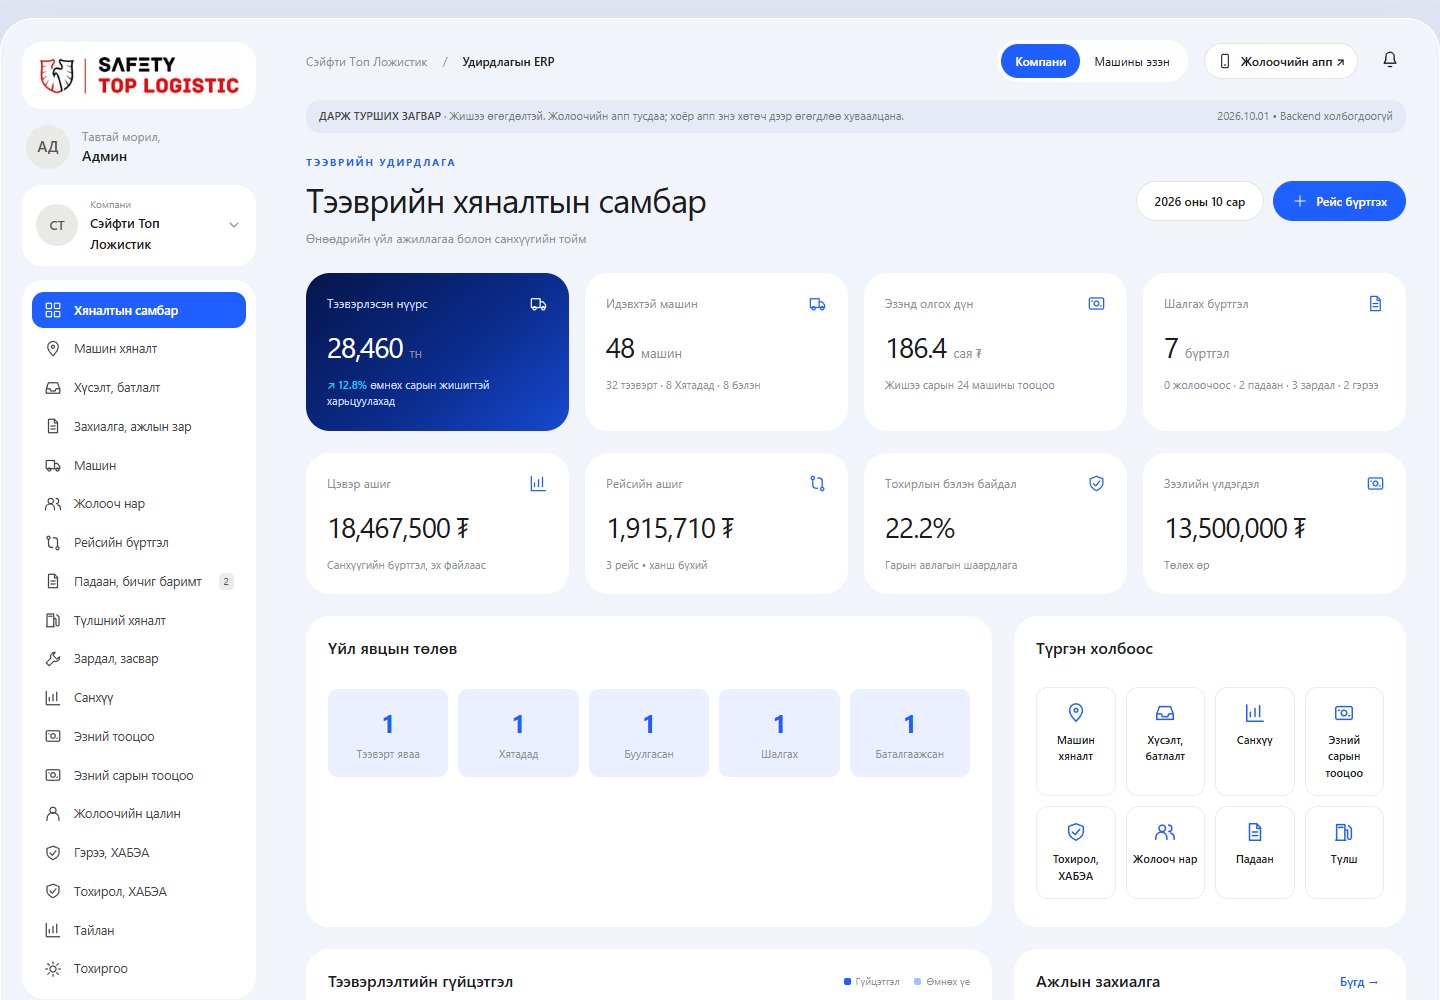1440x1000 pixels.
Task: Open Захиалга, ажлын зар sidebar item
Action: (139, 427)
